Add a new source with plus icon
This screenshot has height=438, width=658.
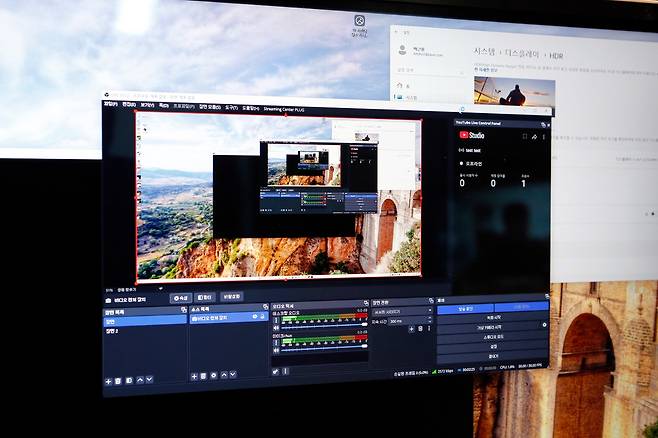(194, 376)
